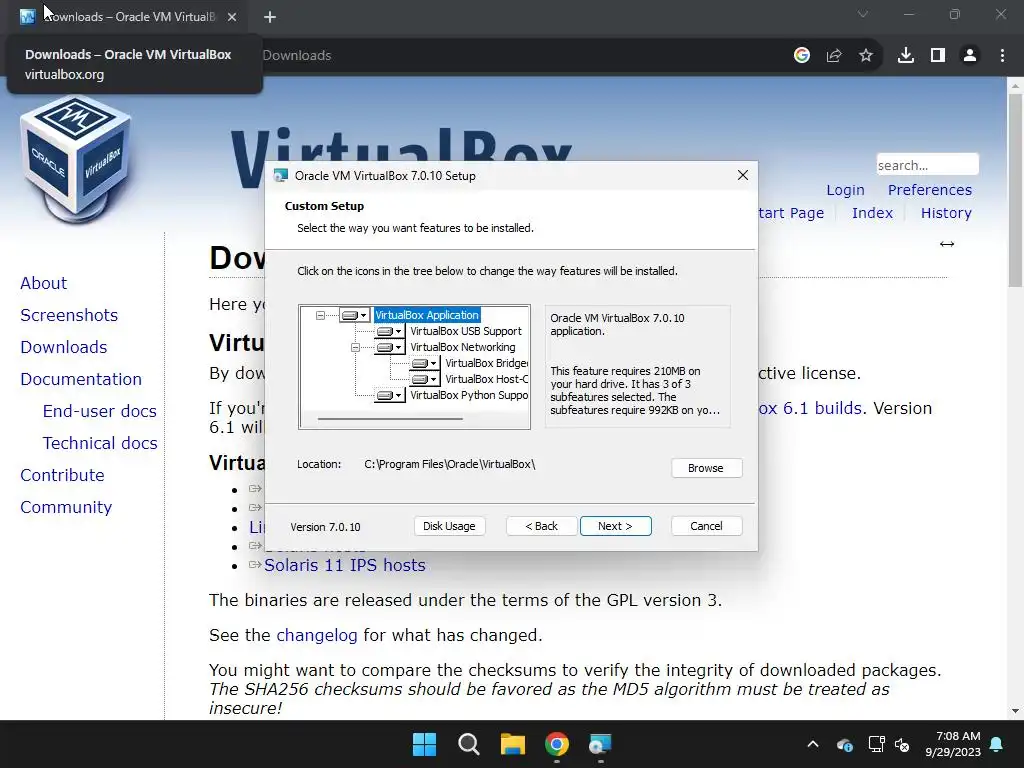The width and height of the screenshot is (1024, 768).
Task: Click the page width toggle arrow icon
Action: tap(947, 244)
